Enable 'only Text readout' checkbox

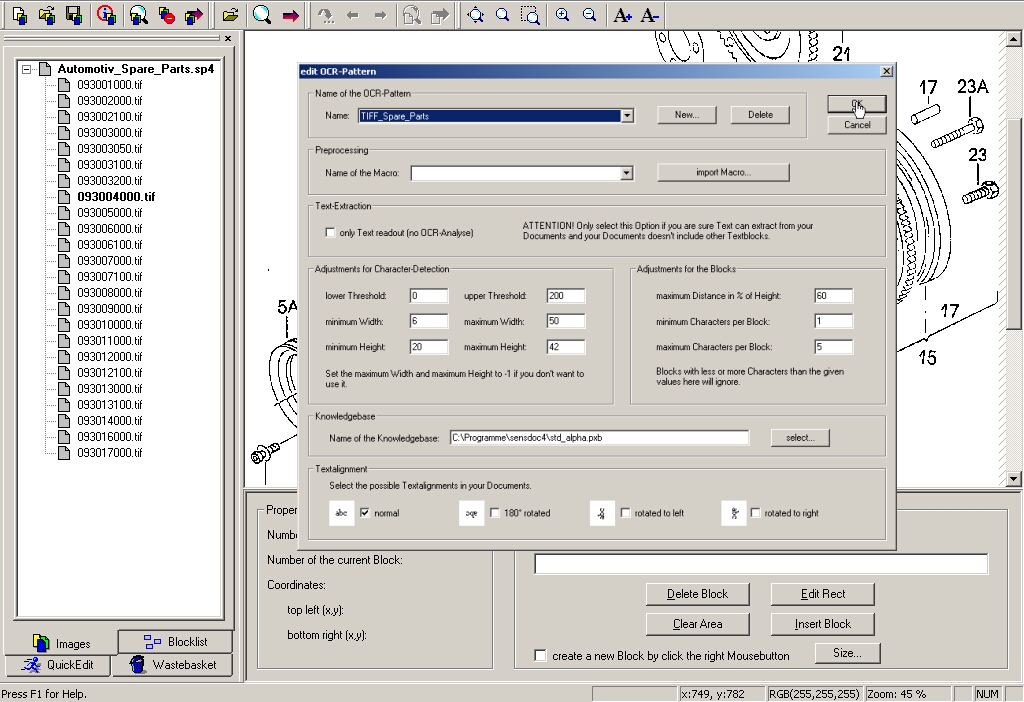pos(331,233)
